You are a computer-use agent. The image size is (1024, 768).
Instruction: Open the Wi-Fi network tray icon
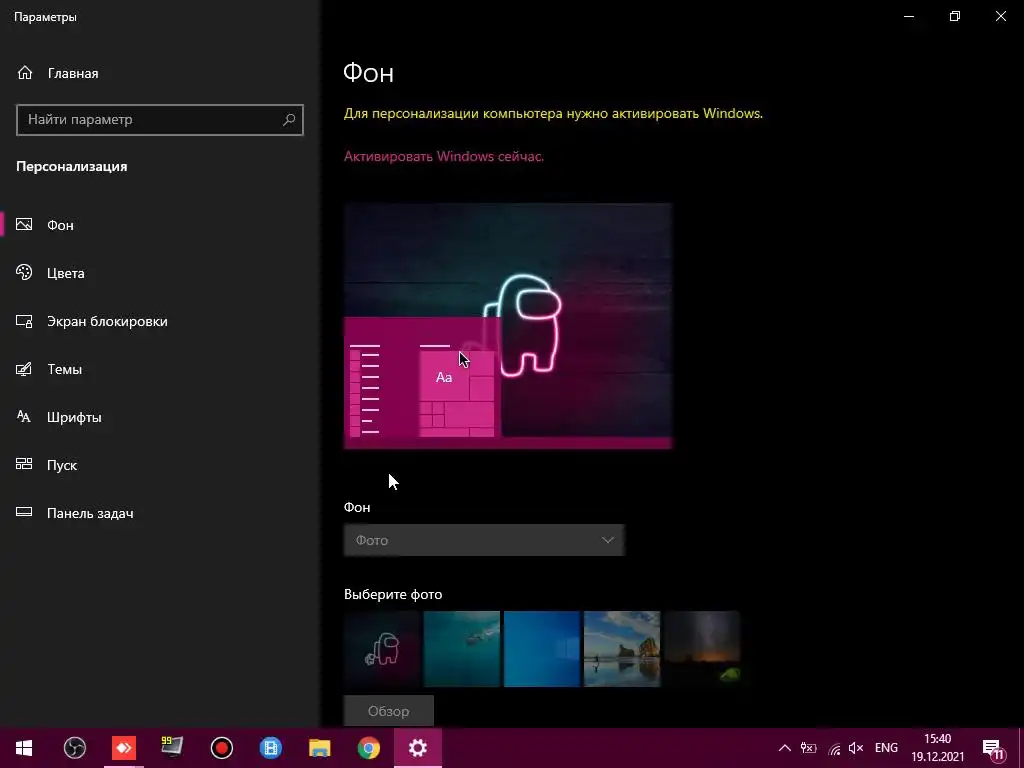834,748
